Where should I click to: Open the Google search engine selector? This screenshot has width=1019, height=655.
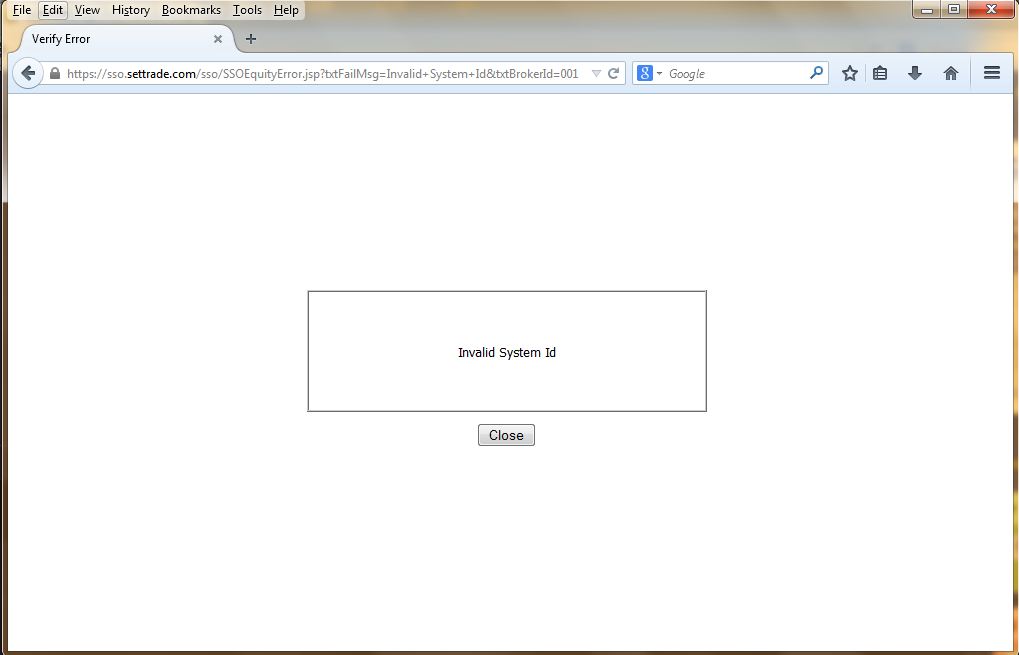[649, 73]
